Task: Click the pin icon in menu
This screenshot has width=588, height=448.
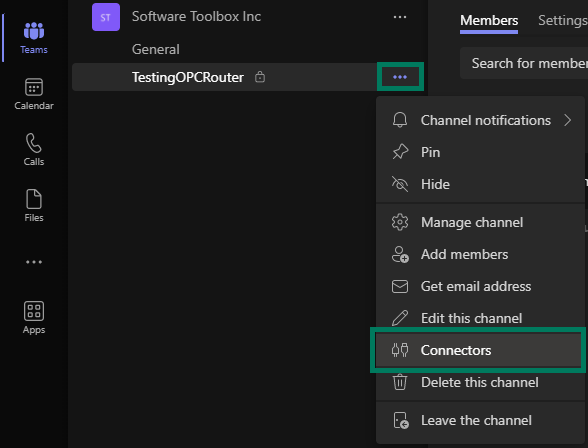Action: (400, 152)
